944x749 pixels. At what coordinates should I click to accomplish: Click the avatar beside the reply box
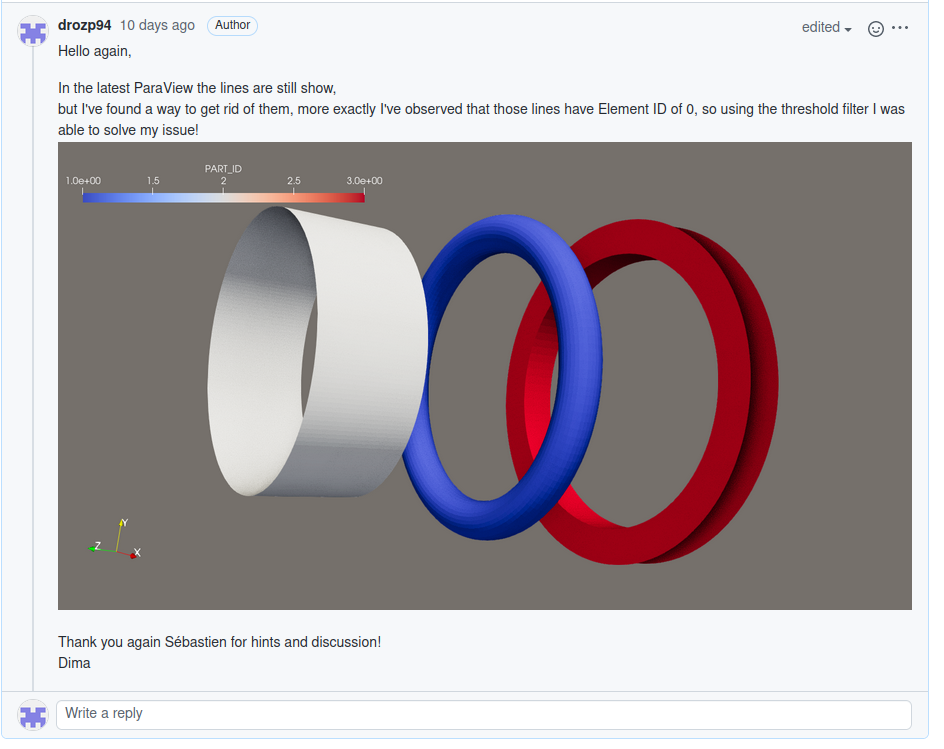coord(33,715)
